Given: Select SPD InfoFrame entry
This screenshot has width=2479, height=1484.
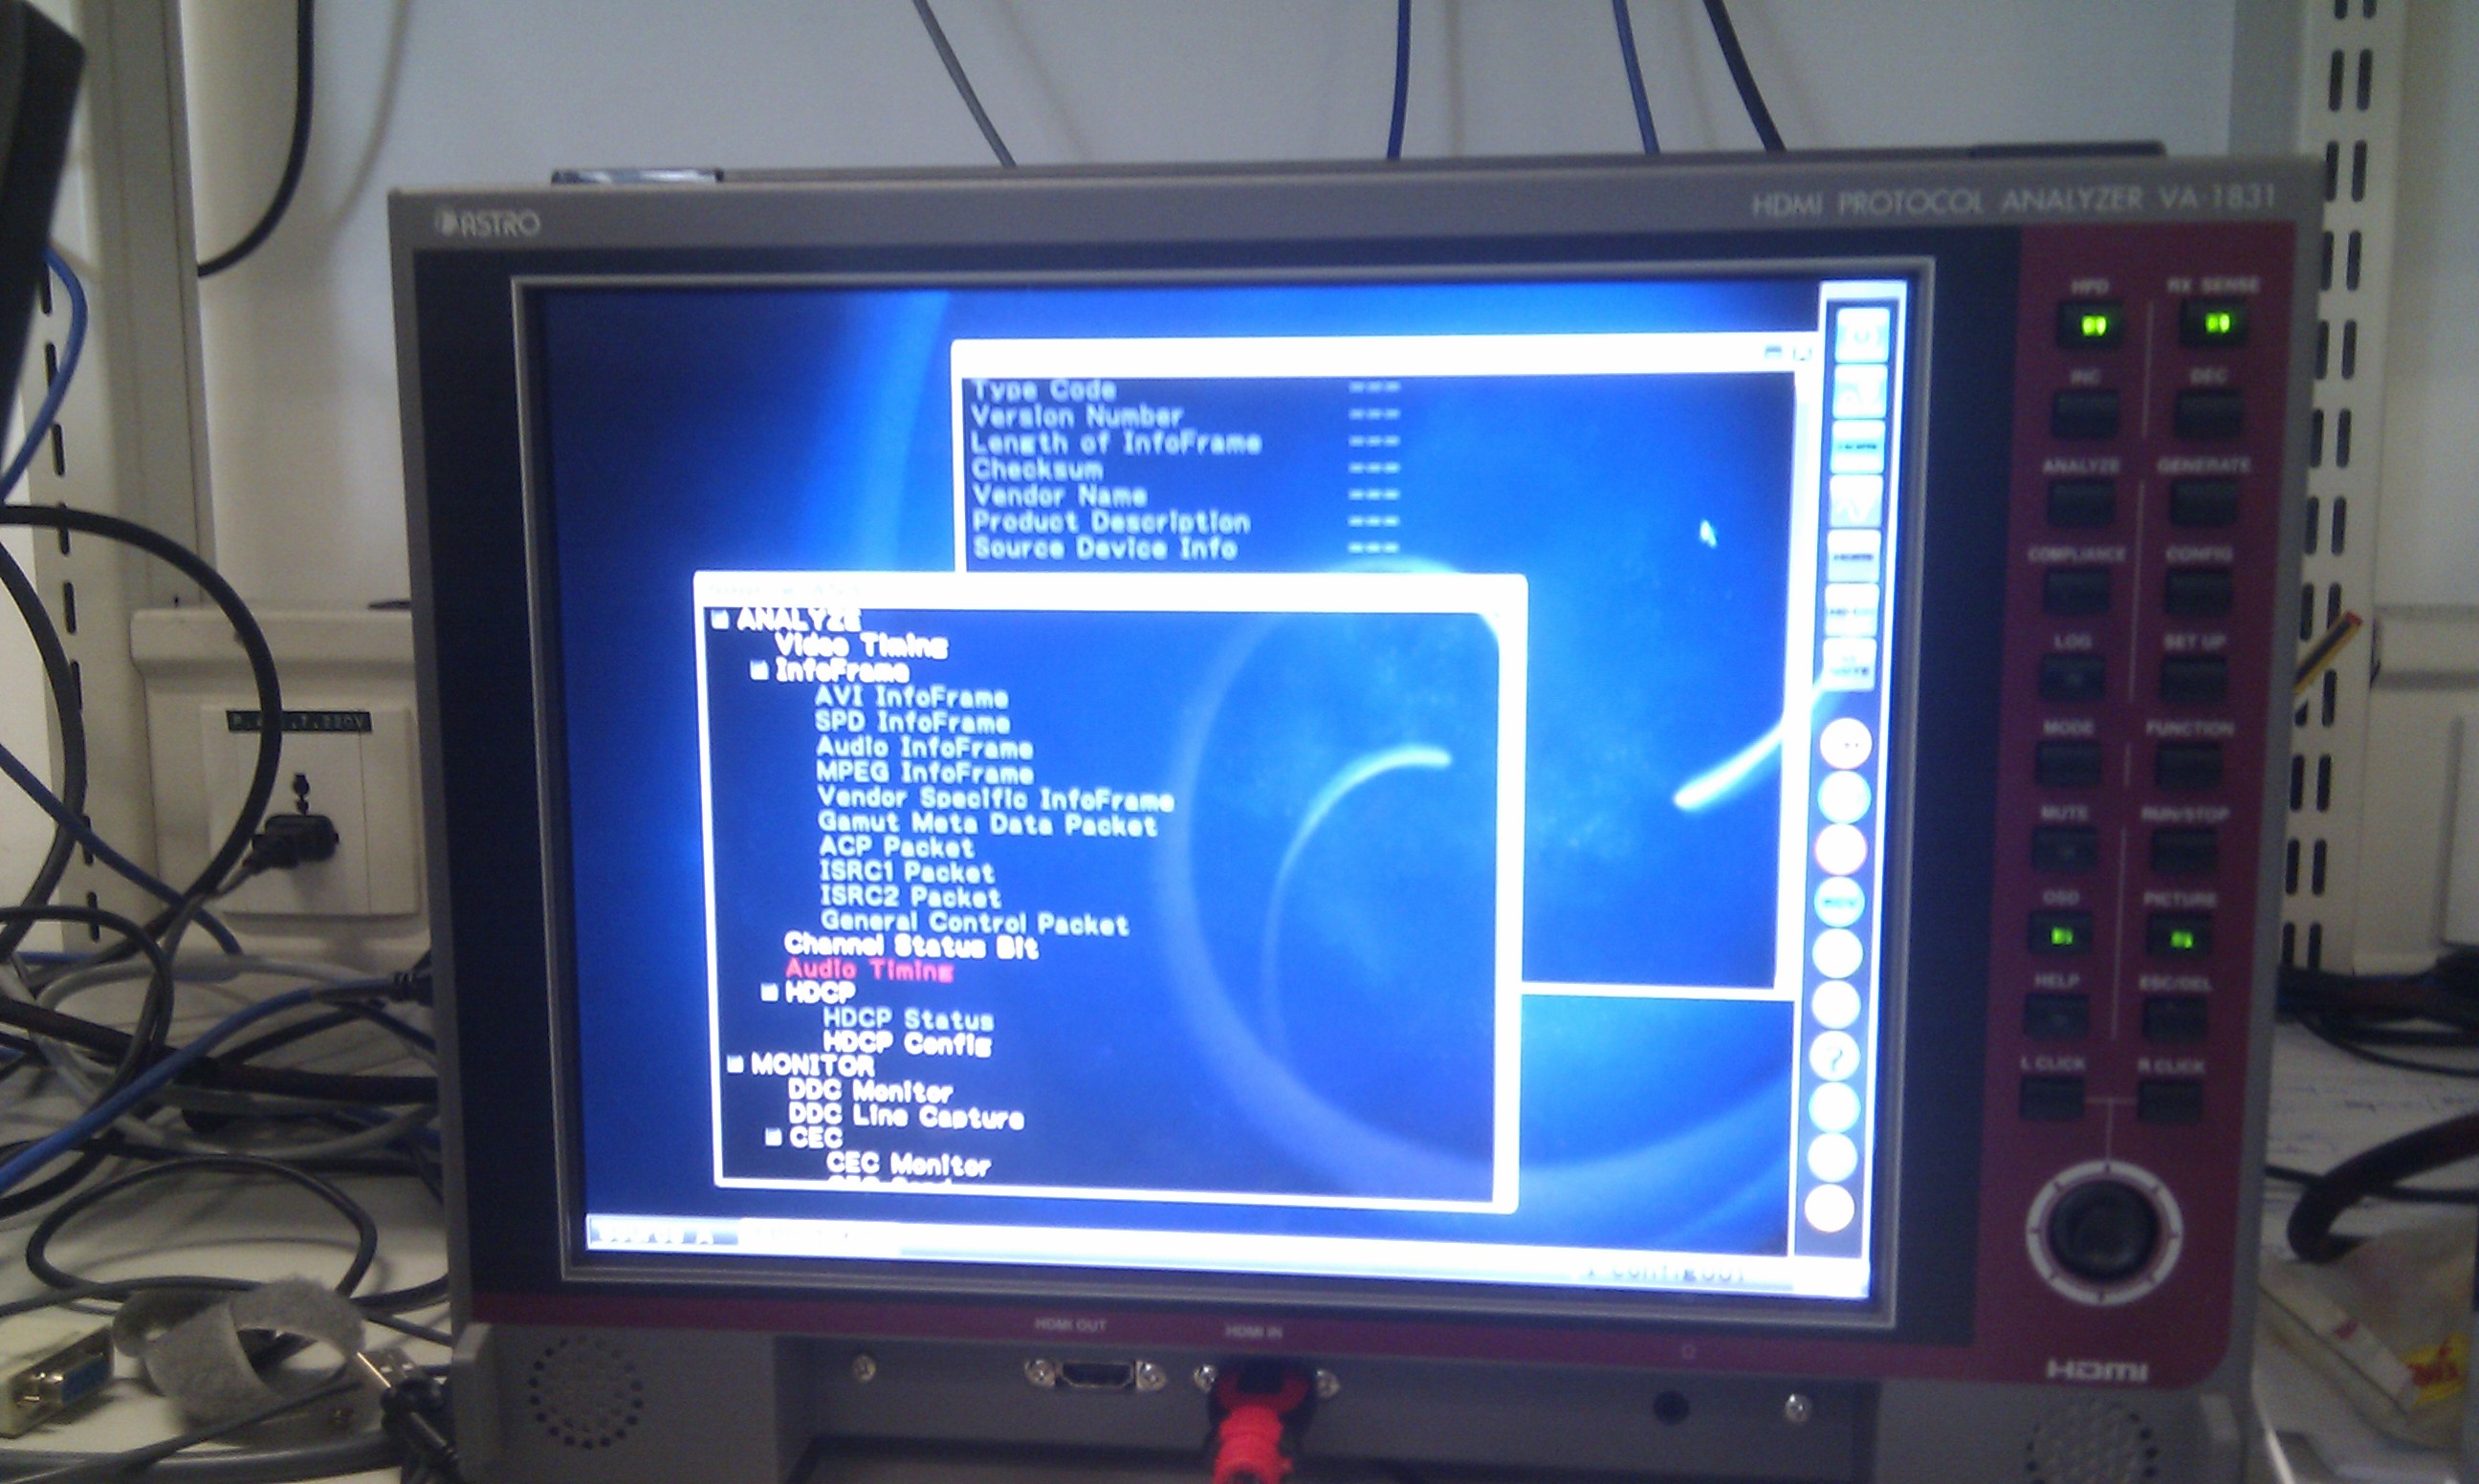Looking at the screenshot, I should pyautogui.click(x=911, y=722).
